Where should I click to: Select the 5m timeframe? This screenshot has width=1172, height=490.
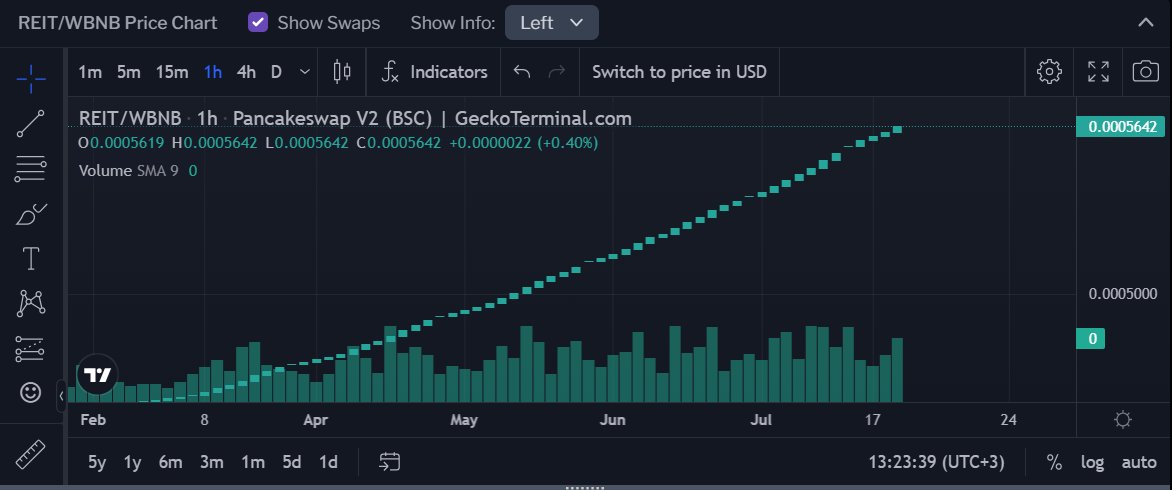click(129, 72)
